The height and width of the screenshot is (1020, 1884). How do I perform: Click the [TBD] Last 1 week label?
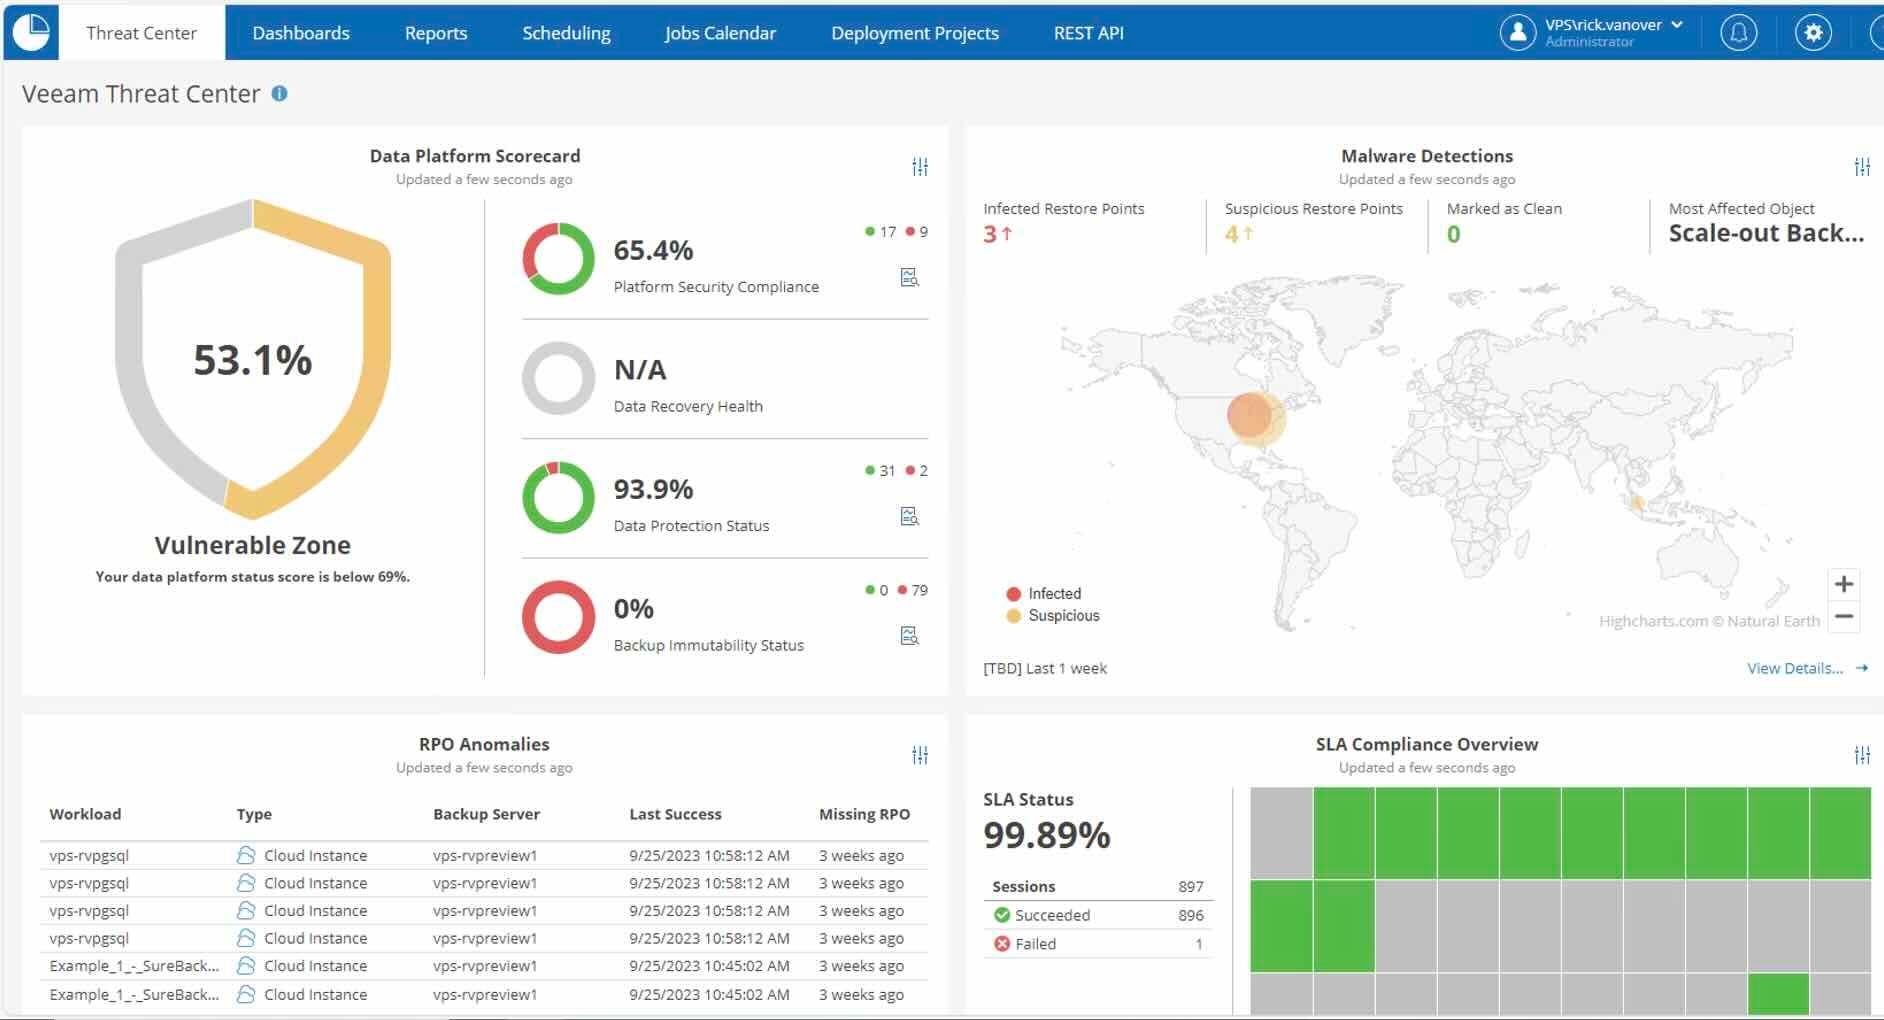point(1045,668)
